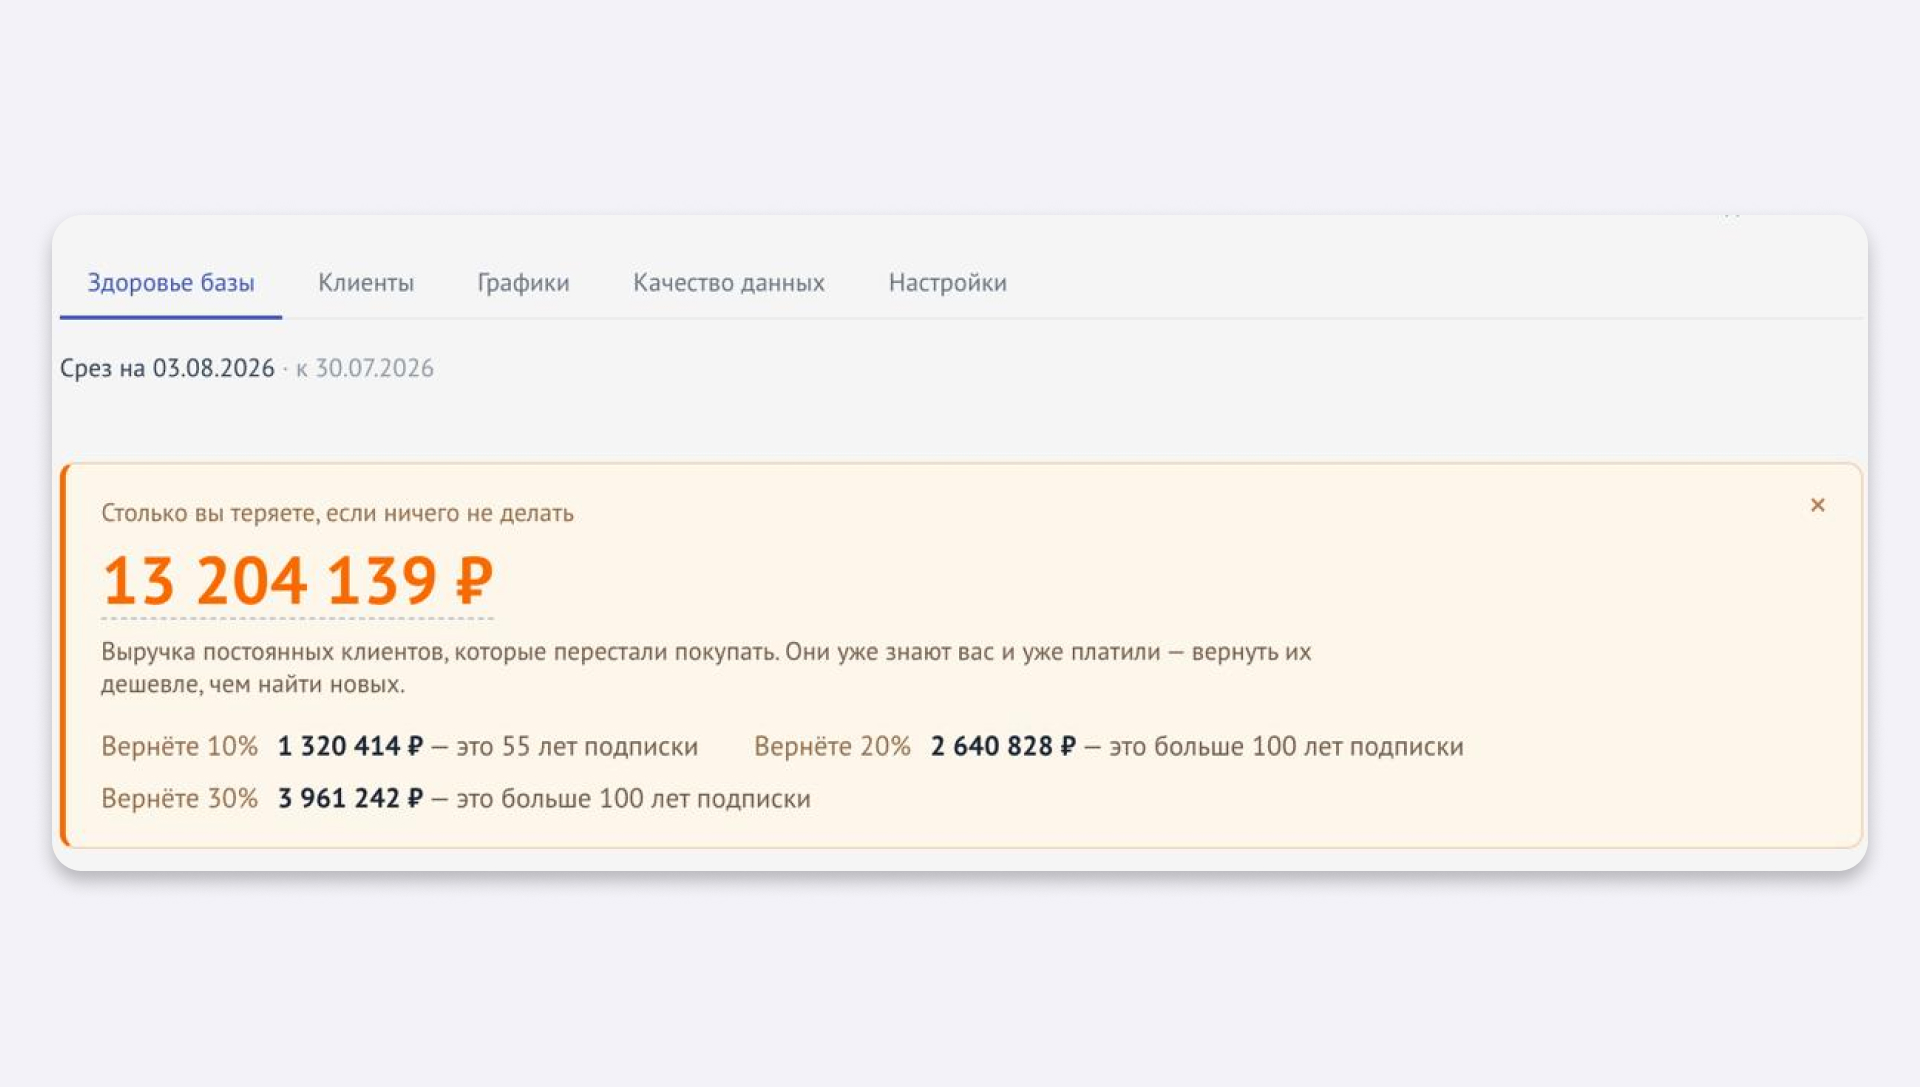Click the text это 55 лет подписки
Image resolution: width=1920 pixels, height=1087 pixels.
(x=577, y=746)
